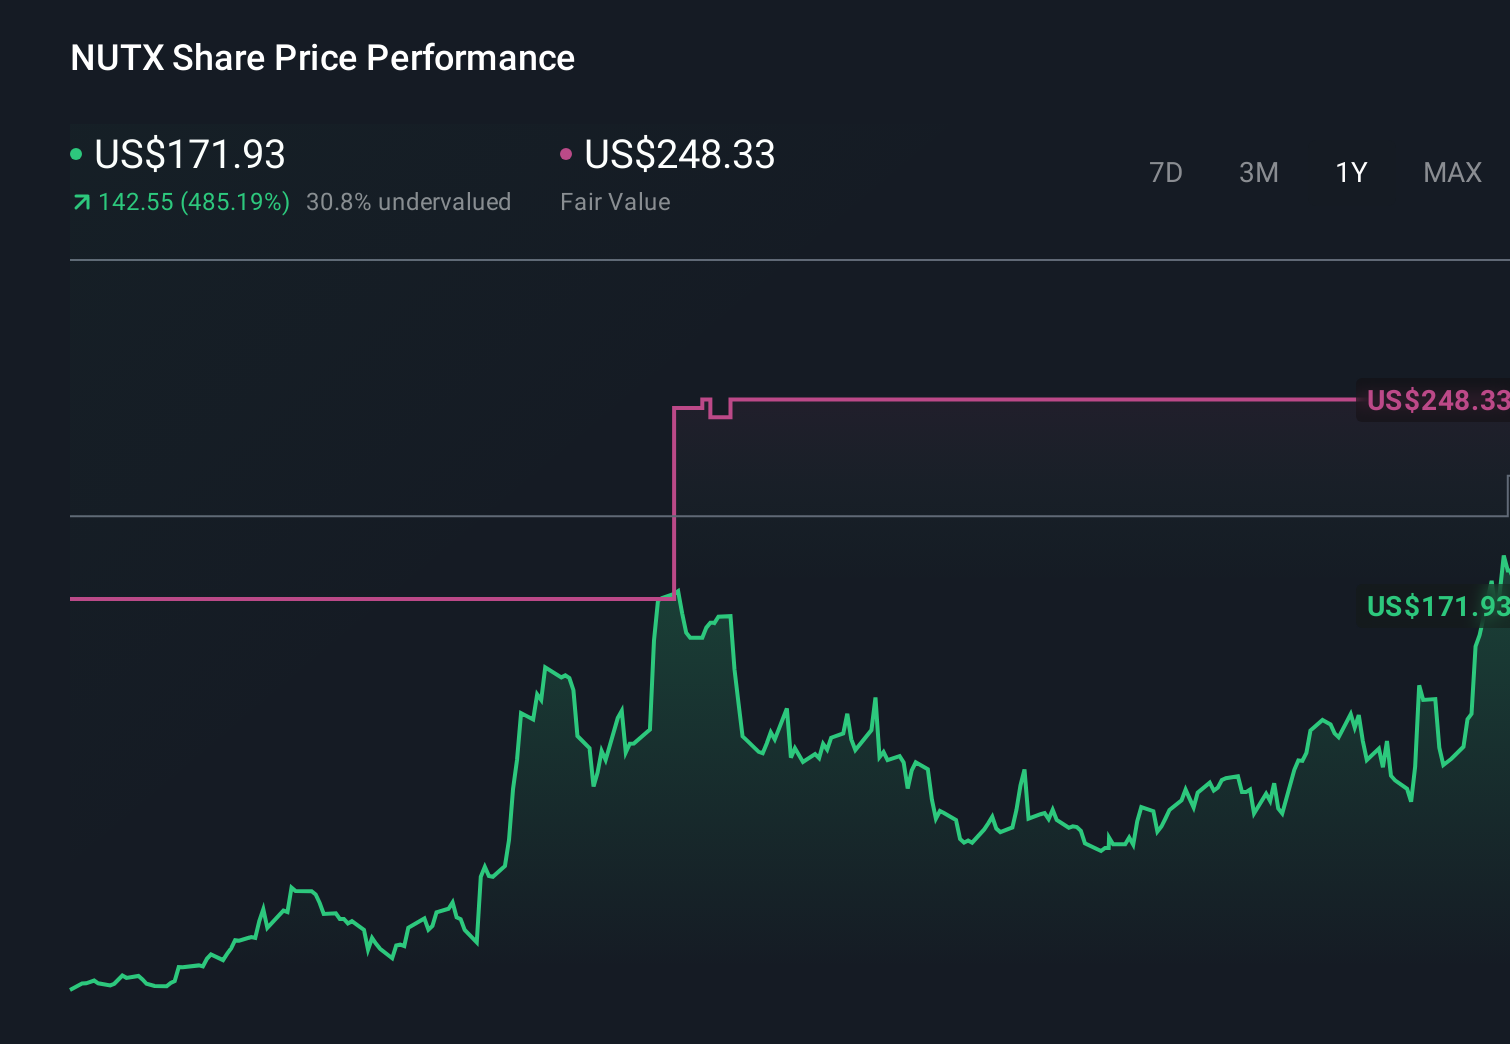1510x1044 pixels.
Task: Select the 1Y range selector
Action: (x=1350, y=172)
